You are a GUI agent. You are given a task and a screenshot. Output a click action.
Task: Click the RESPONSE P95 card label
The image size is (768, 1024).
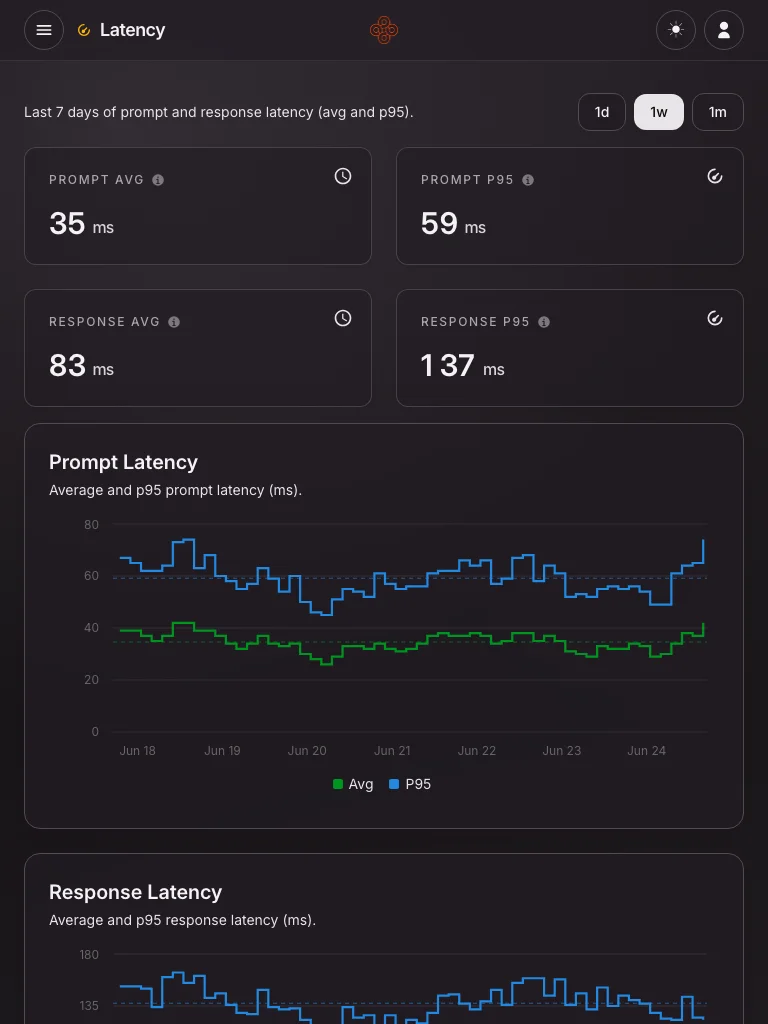(x=475, y=322)
